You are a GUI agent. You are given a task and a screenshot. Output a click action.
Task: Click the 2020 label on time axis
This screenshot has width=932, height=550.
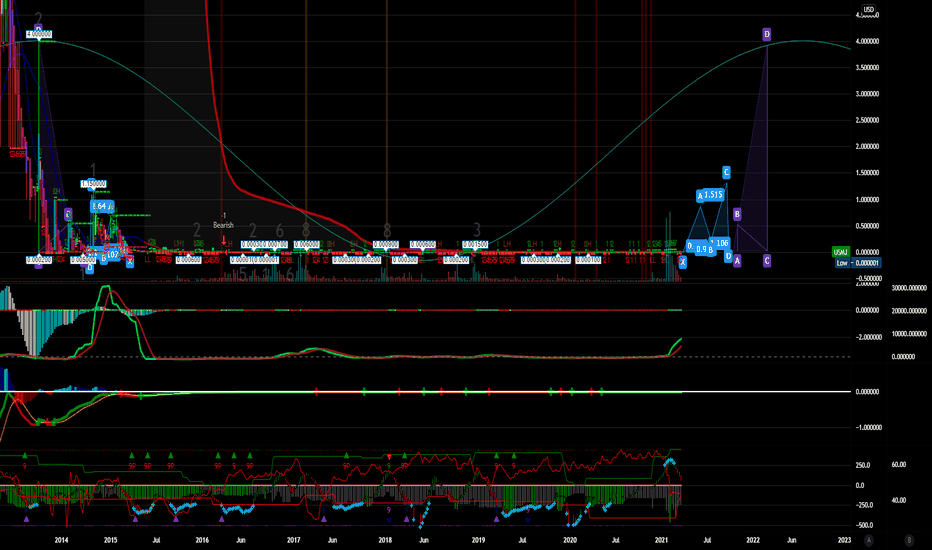click(570, 540)
